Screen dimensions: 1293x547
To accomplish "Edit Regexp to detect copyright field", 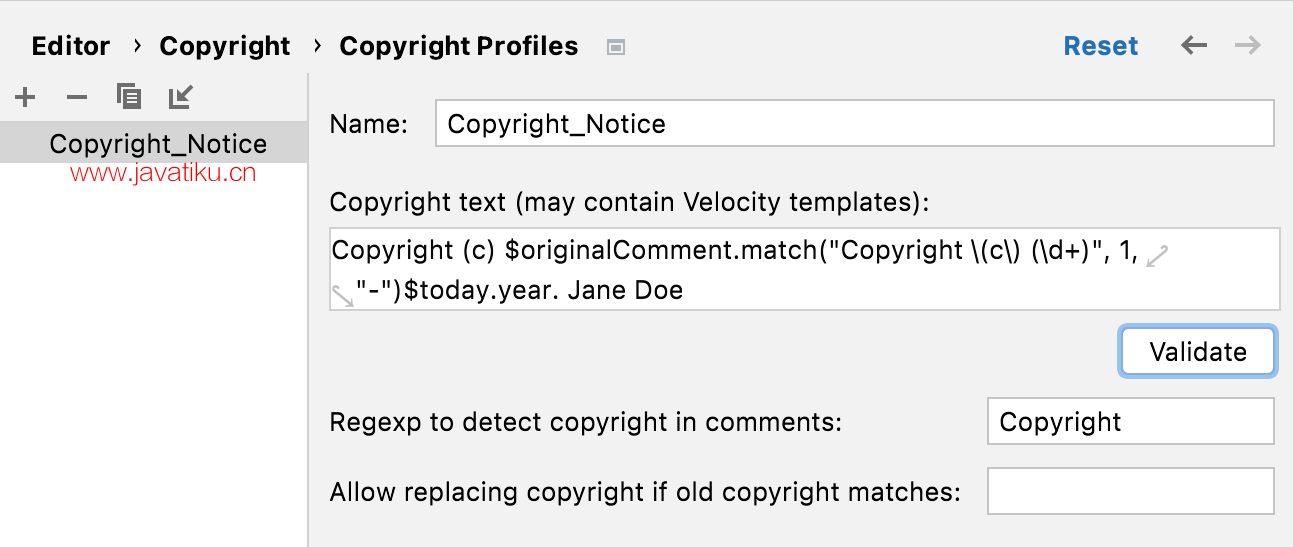I will [1130, 421].
